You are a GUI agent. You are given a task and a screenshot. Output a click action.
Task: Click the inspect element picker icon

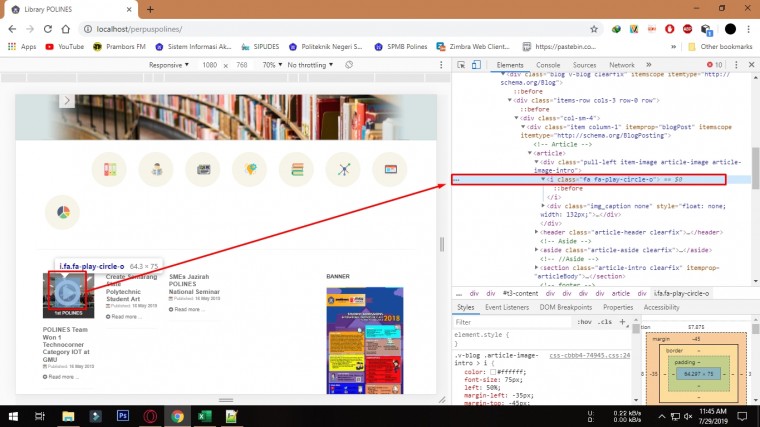tap(460, 65)
